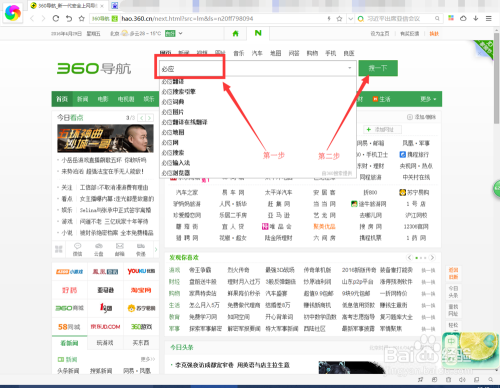Expand more tools arrow beside 快递

tap(156, 249)
